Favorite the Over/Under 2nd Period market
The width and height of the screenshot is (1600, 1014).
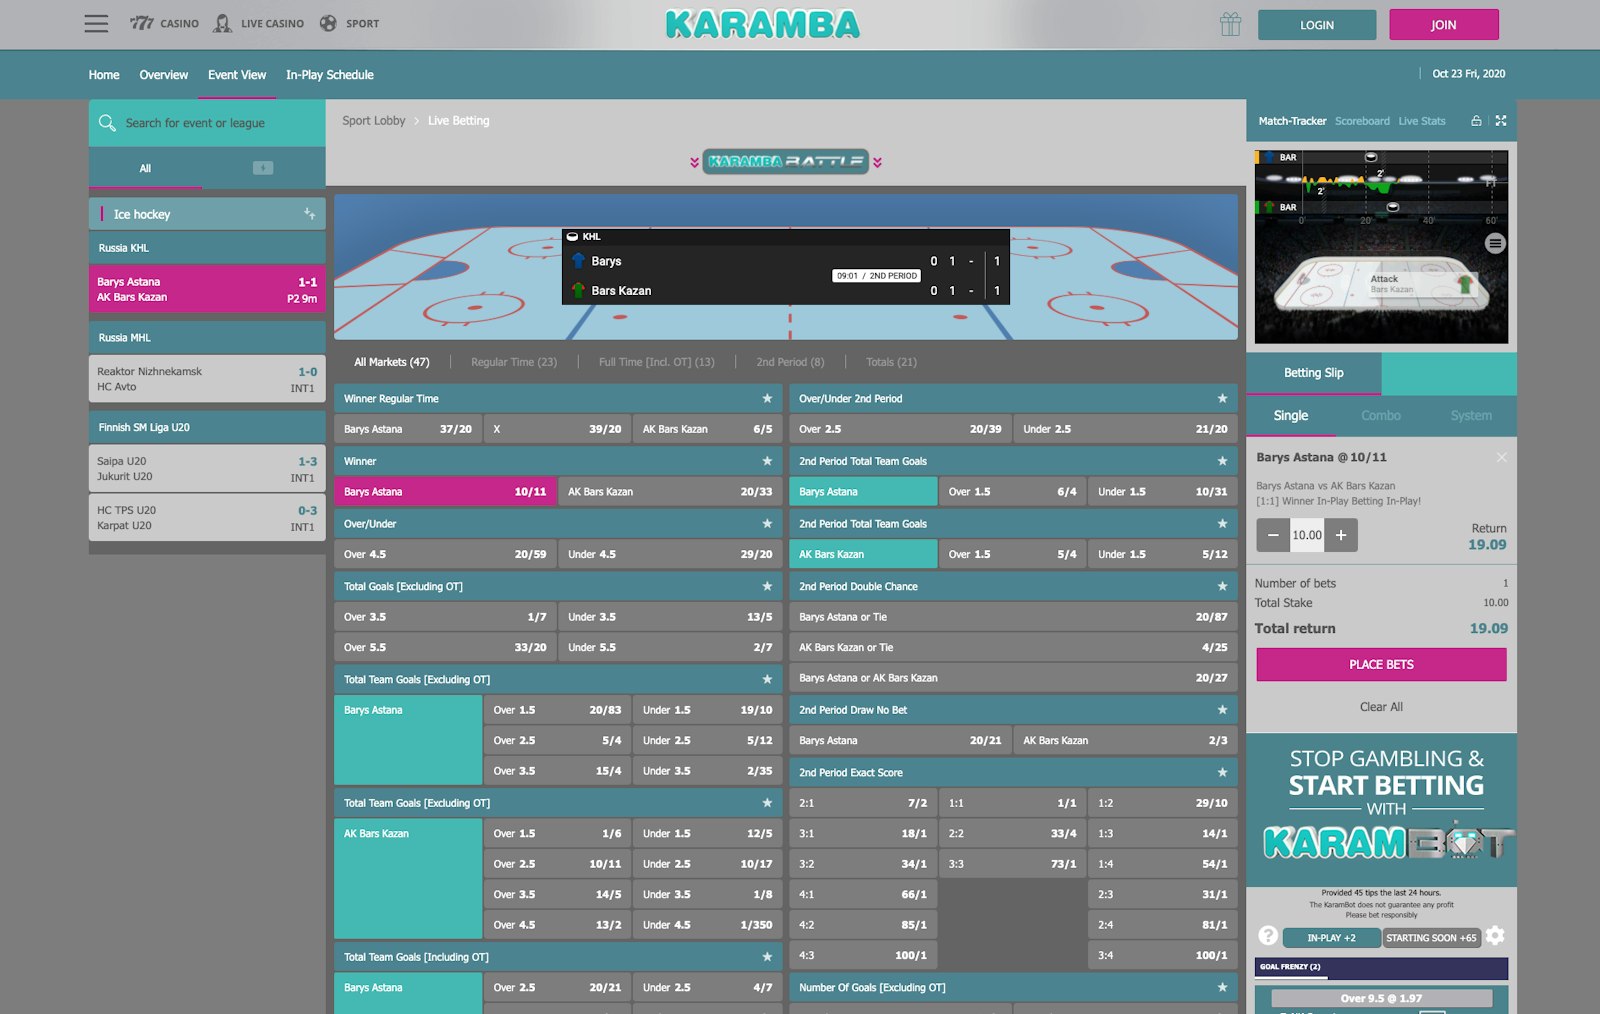[x=1221, y=398]
